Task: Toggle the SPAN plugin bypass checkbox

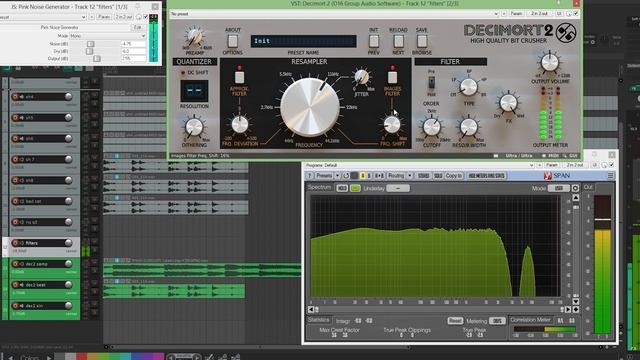Action: (x=611, y=165)
